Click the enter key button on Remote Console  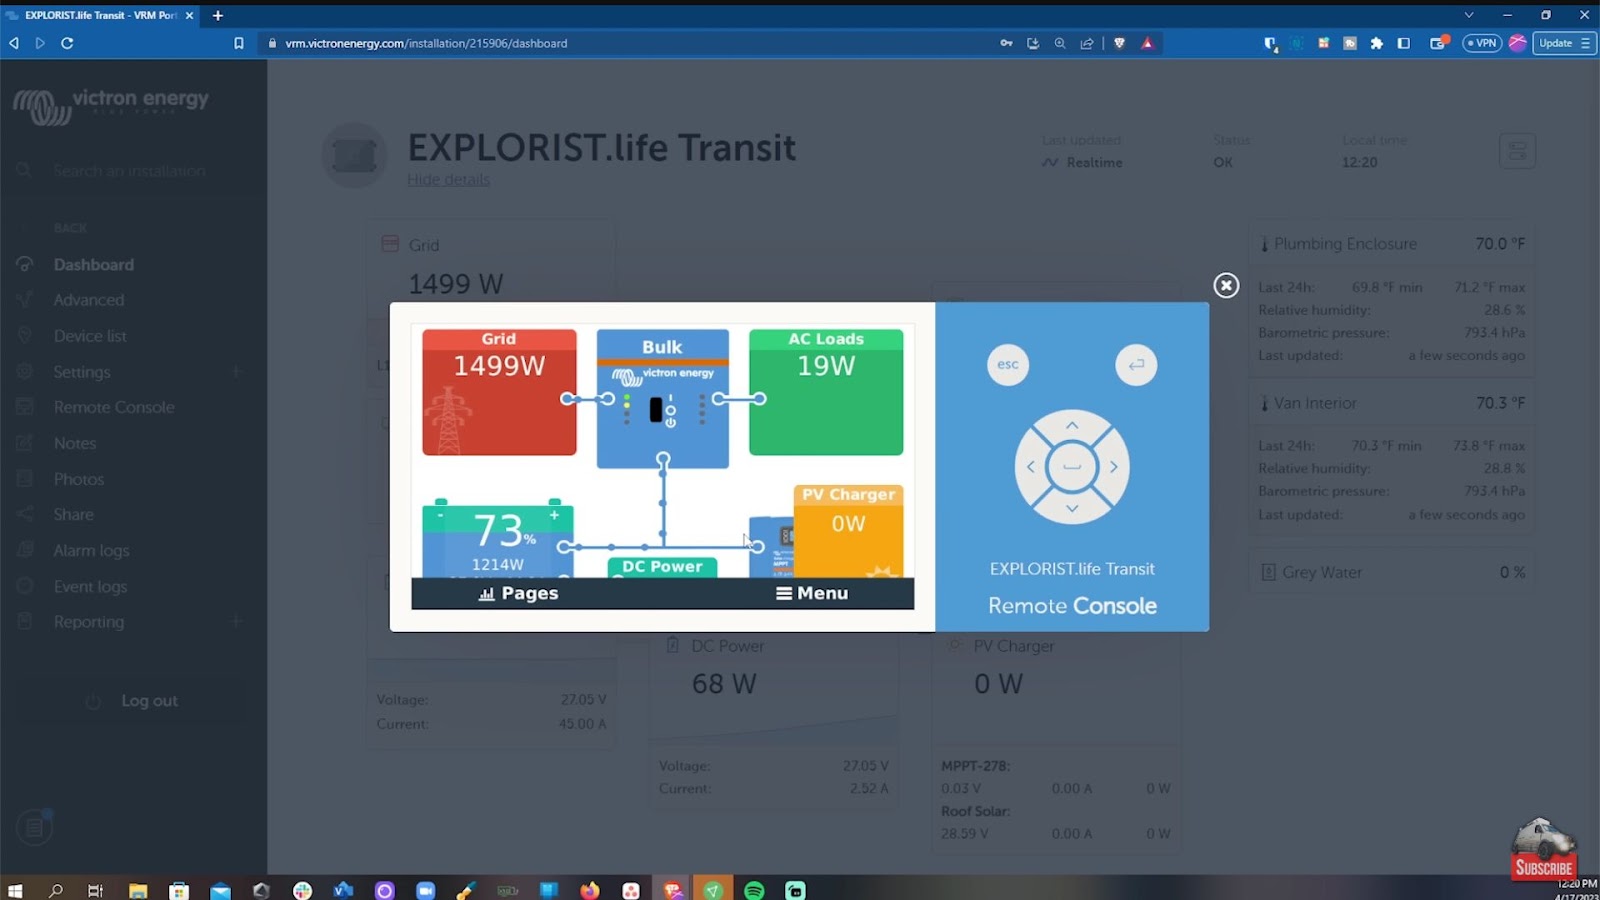tap(1136, 365)
